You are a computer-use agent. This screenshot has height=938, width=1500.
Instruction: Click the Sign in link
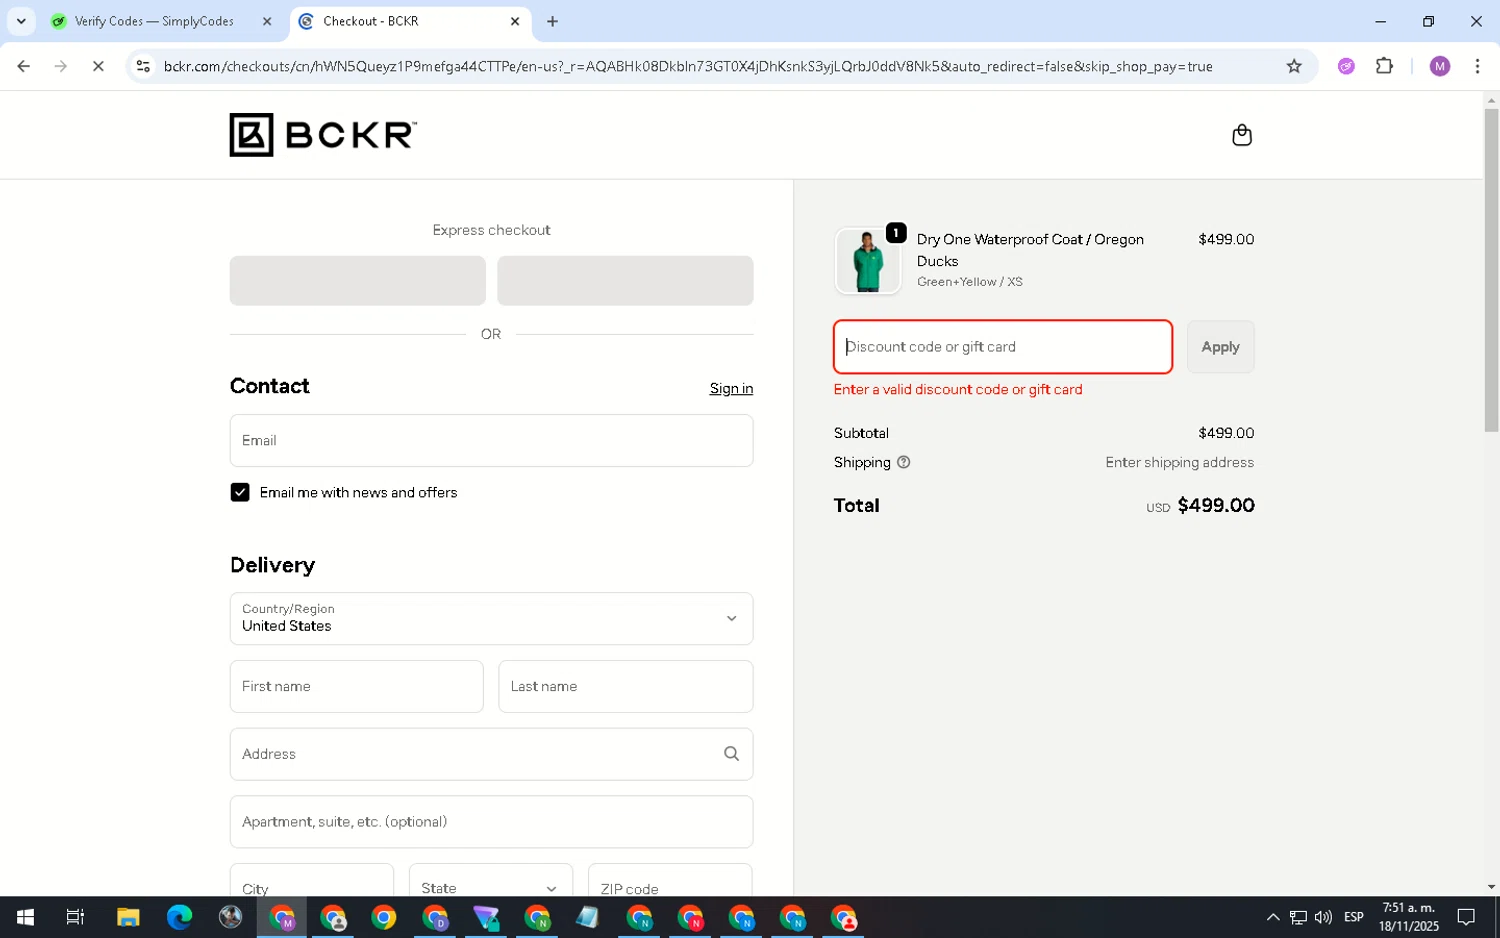click(x=731, y=388)
